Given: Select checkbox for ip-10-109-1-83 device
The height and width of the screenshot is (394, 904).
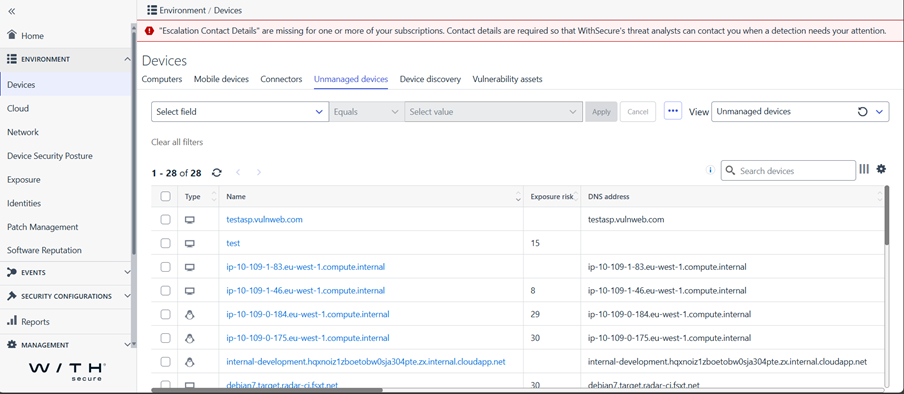Looking at the screenshot, I should (x=165, y=267).
